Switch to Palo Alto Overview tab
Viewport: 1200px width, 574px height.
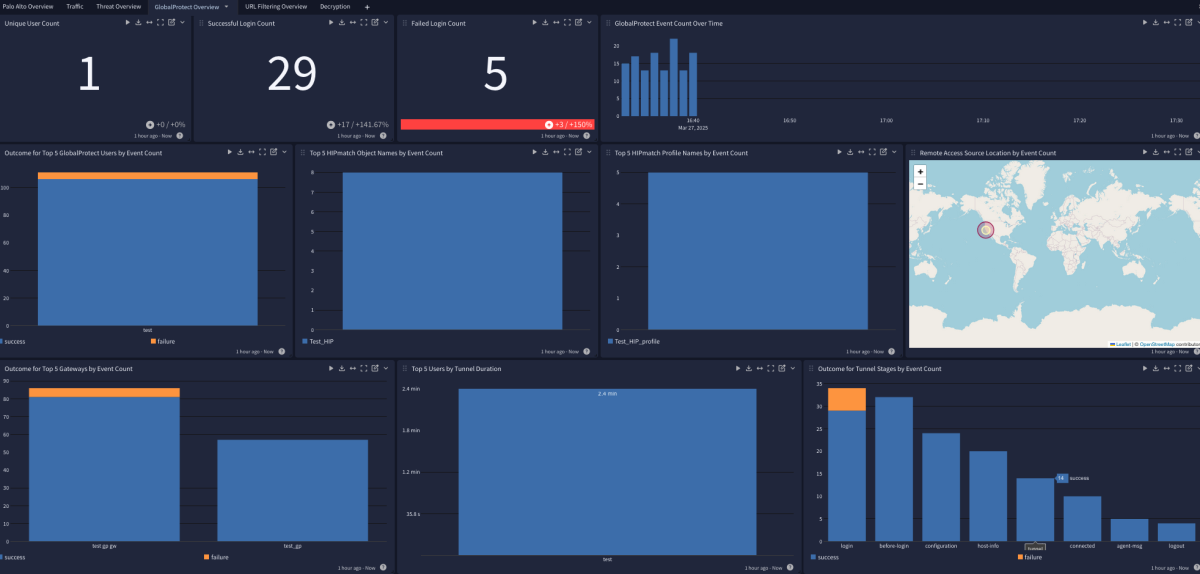click(x=28, y=6)
